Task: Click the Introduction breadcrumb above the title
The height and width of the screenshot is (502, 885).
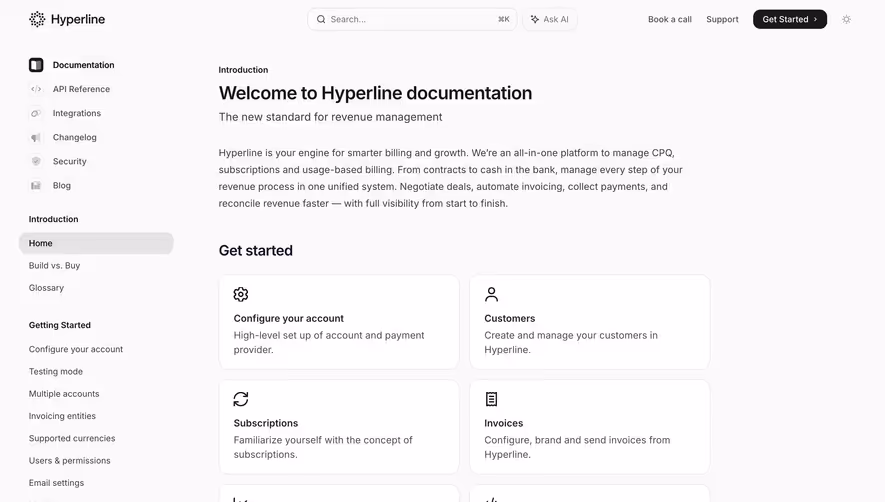Action: (x=243, y=70)
